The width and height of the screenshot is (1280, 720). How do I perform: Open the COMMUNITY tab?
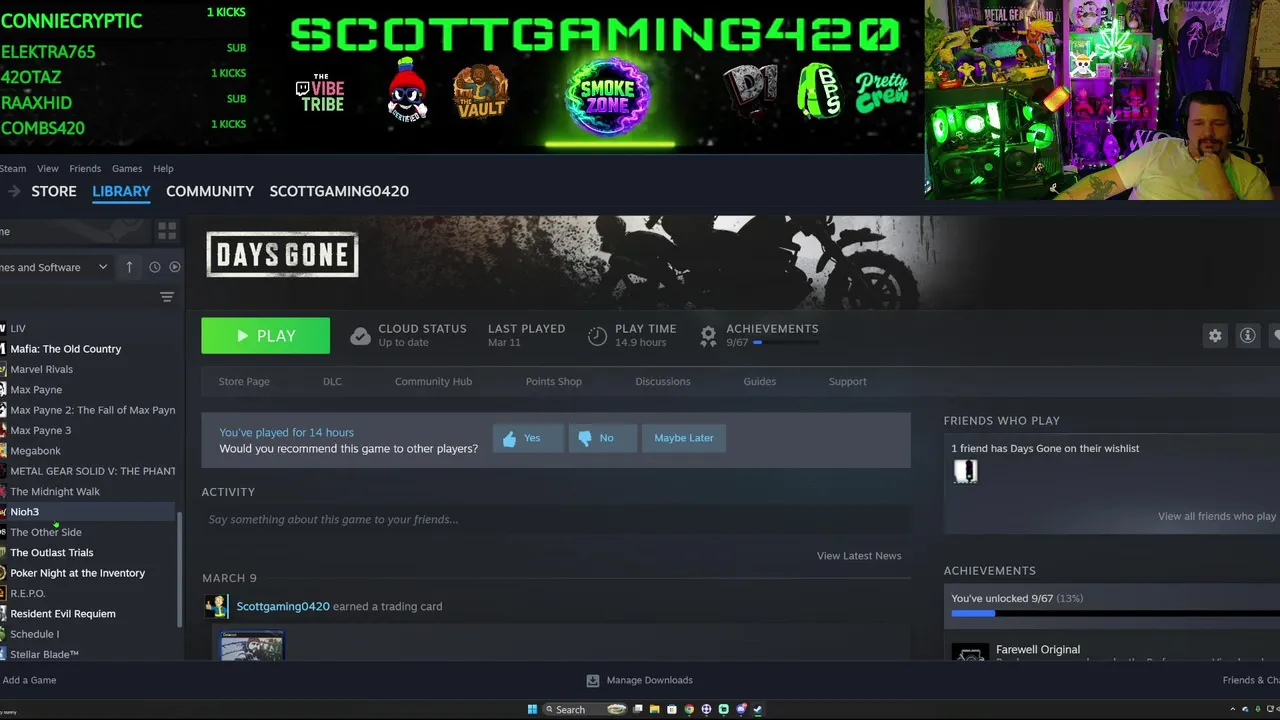click(210, 191)
